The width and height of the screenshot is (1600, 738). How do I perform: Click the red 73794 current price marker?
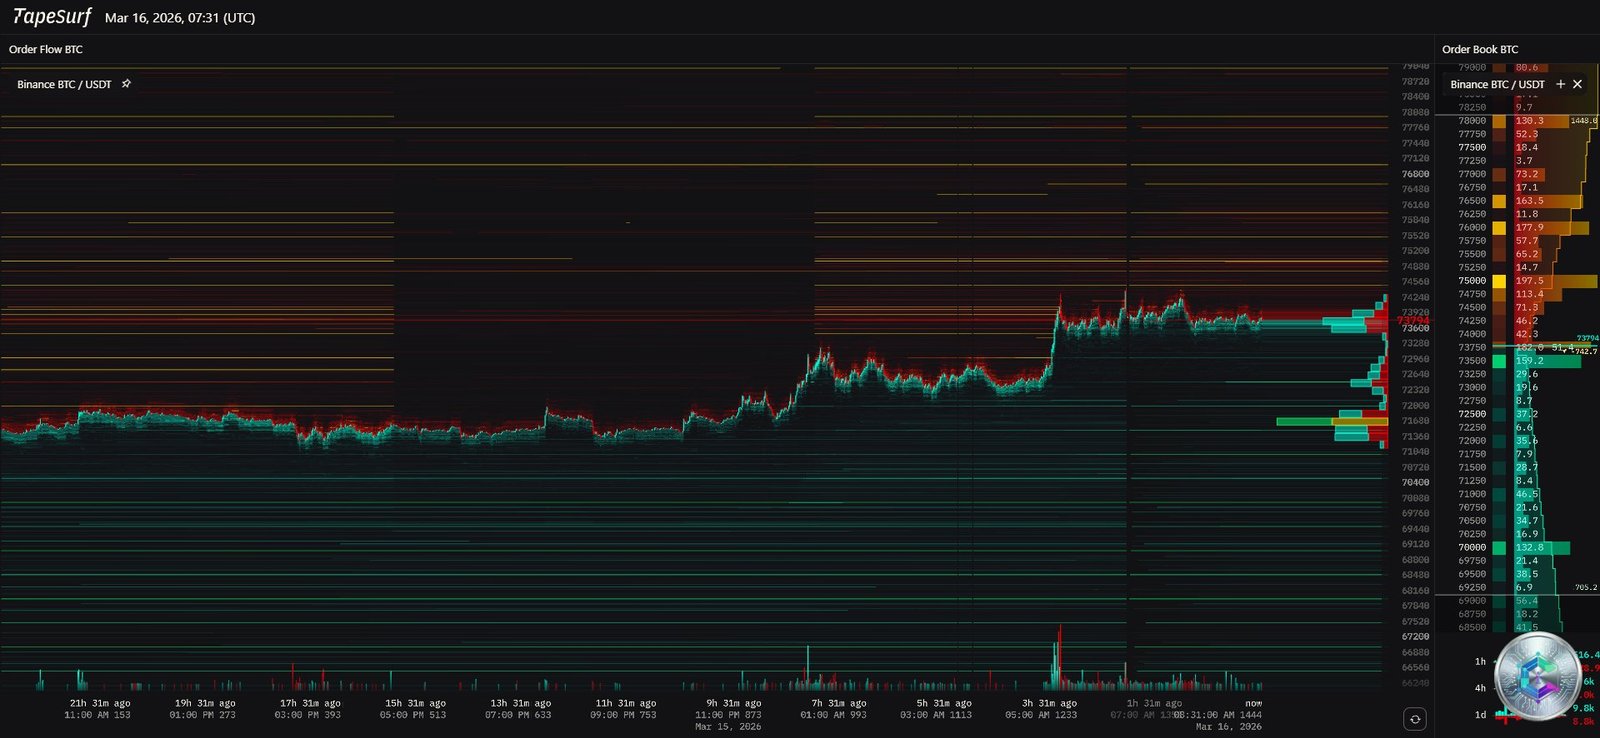tap(1413, 320)
